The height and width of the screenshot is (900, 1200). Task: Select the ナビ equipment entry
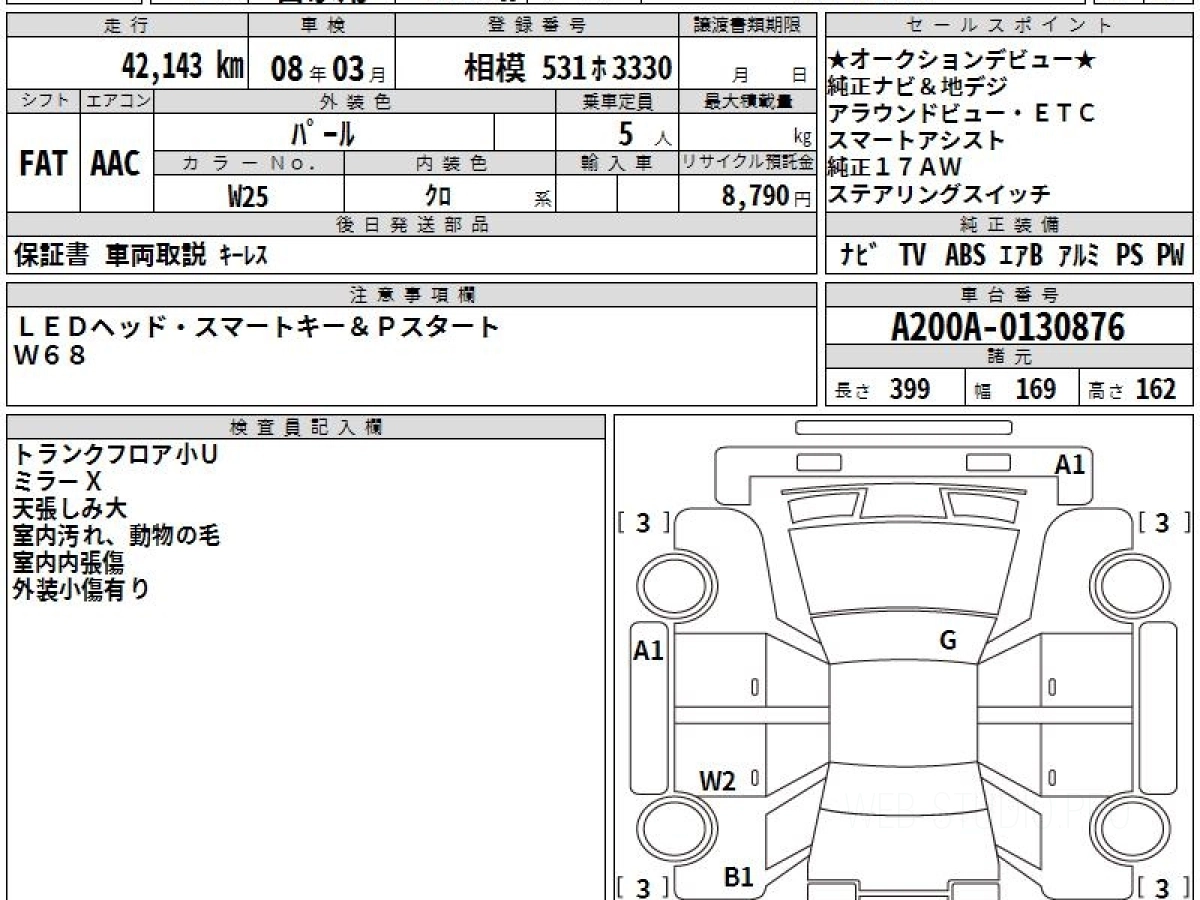[x=858, y=256]
